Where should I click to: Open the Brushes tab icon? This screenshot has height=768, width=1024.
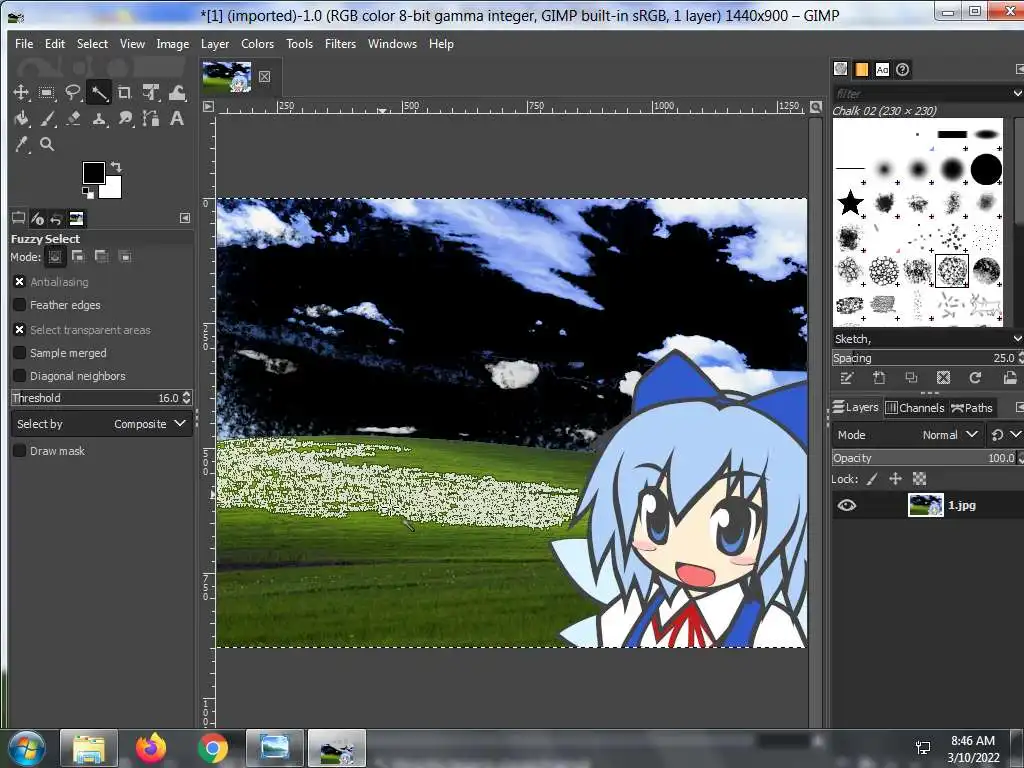click(x=840, y=69)
